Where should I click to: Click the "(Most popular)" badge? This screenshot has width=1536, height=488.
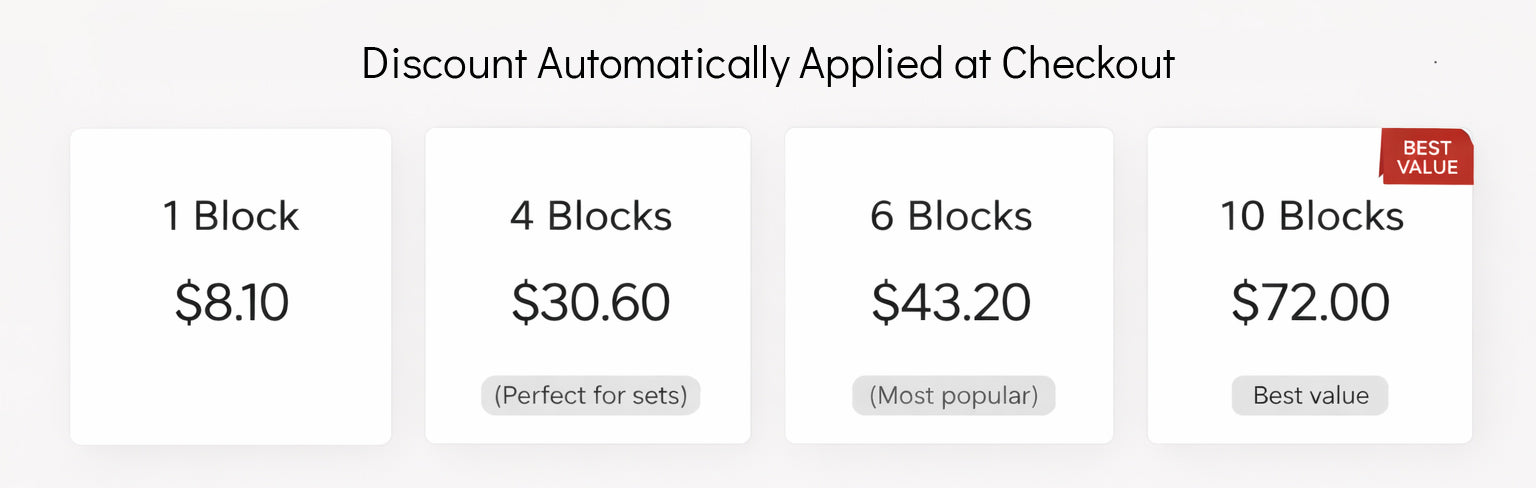[x=953, y=395]
